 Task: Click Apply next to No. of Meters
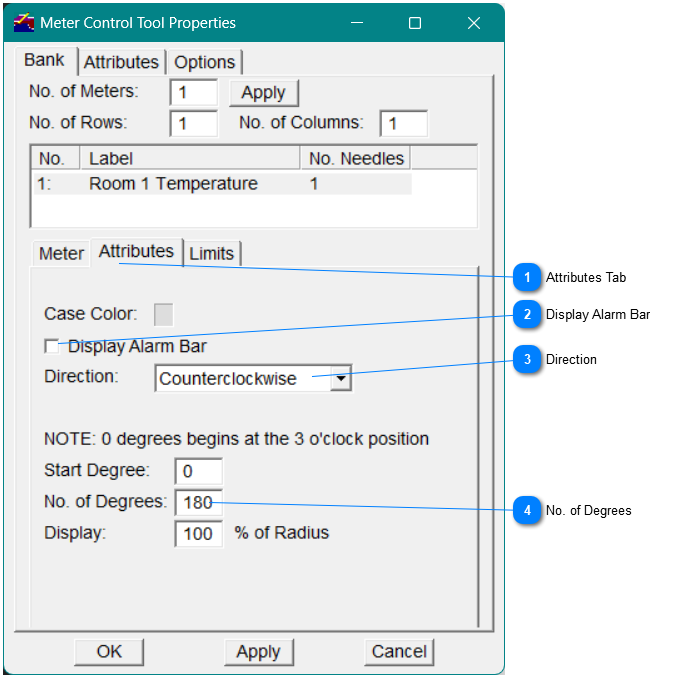[264, 93]
